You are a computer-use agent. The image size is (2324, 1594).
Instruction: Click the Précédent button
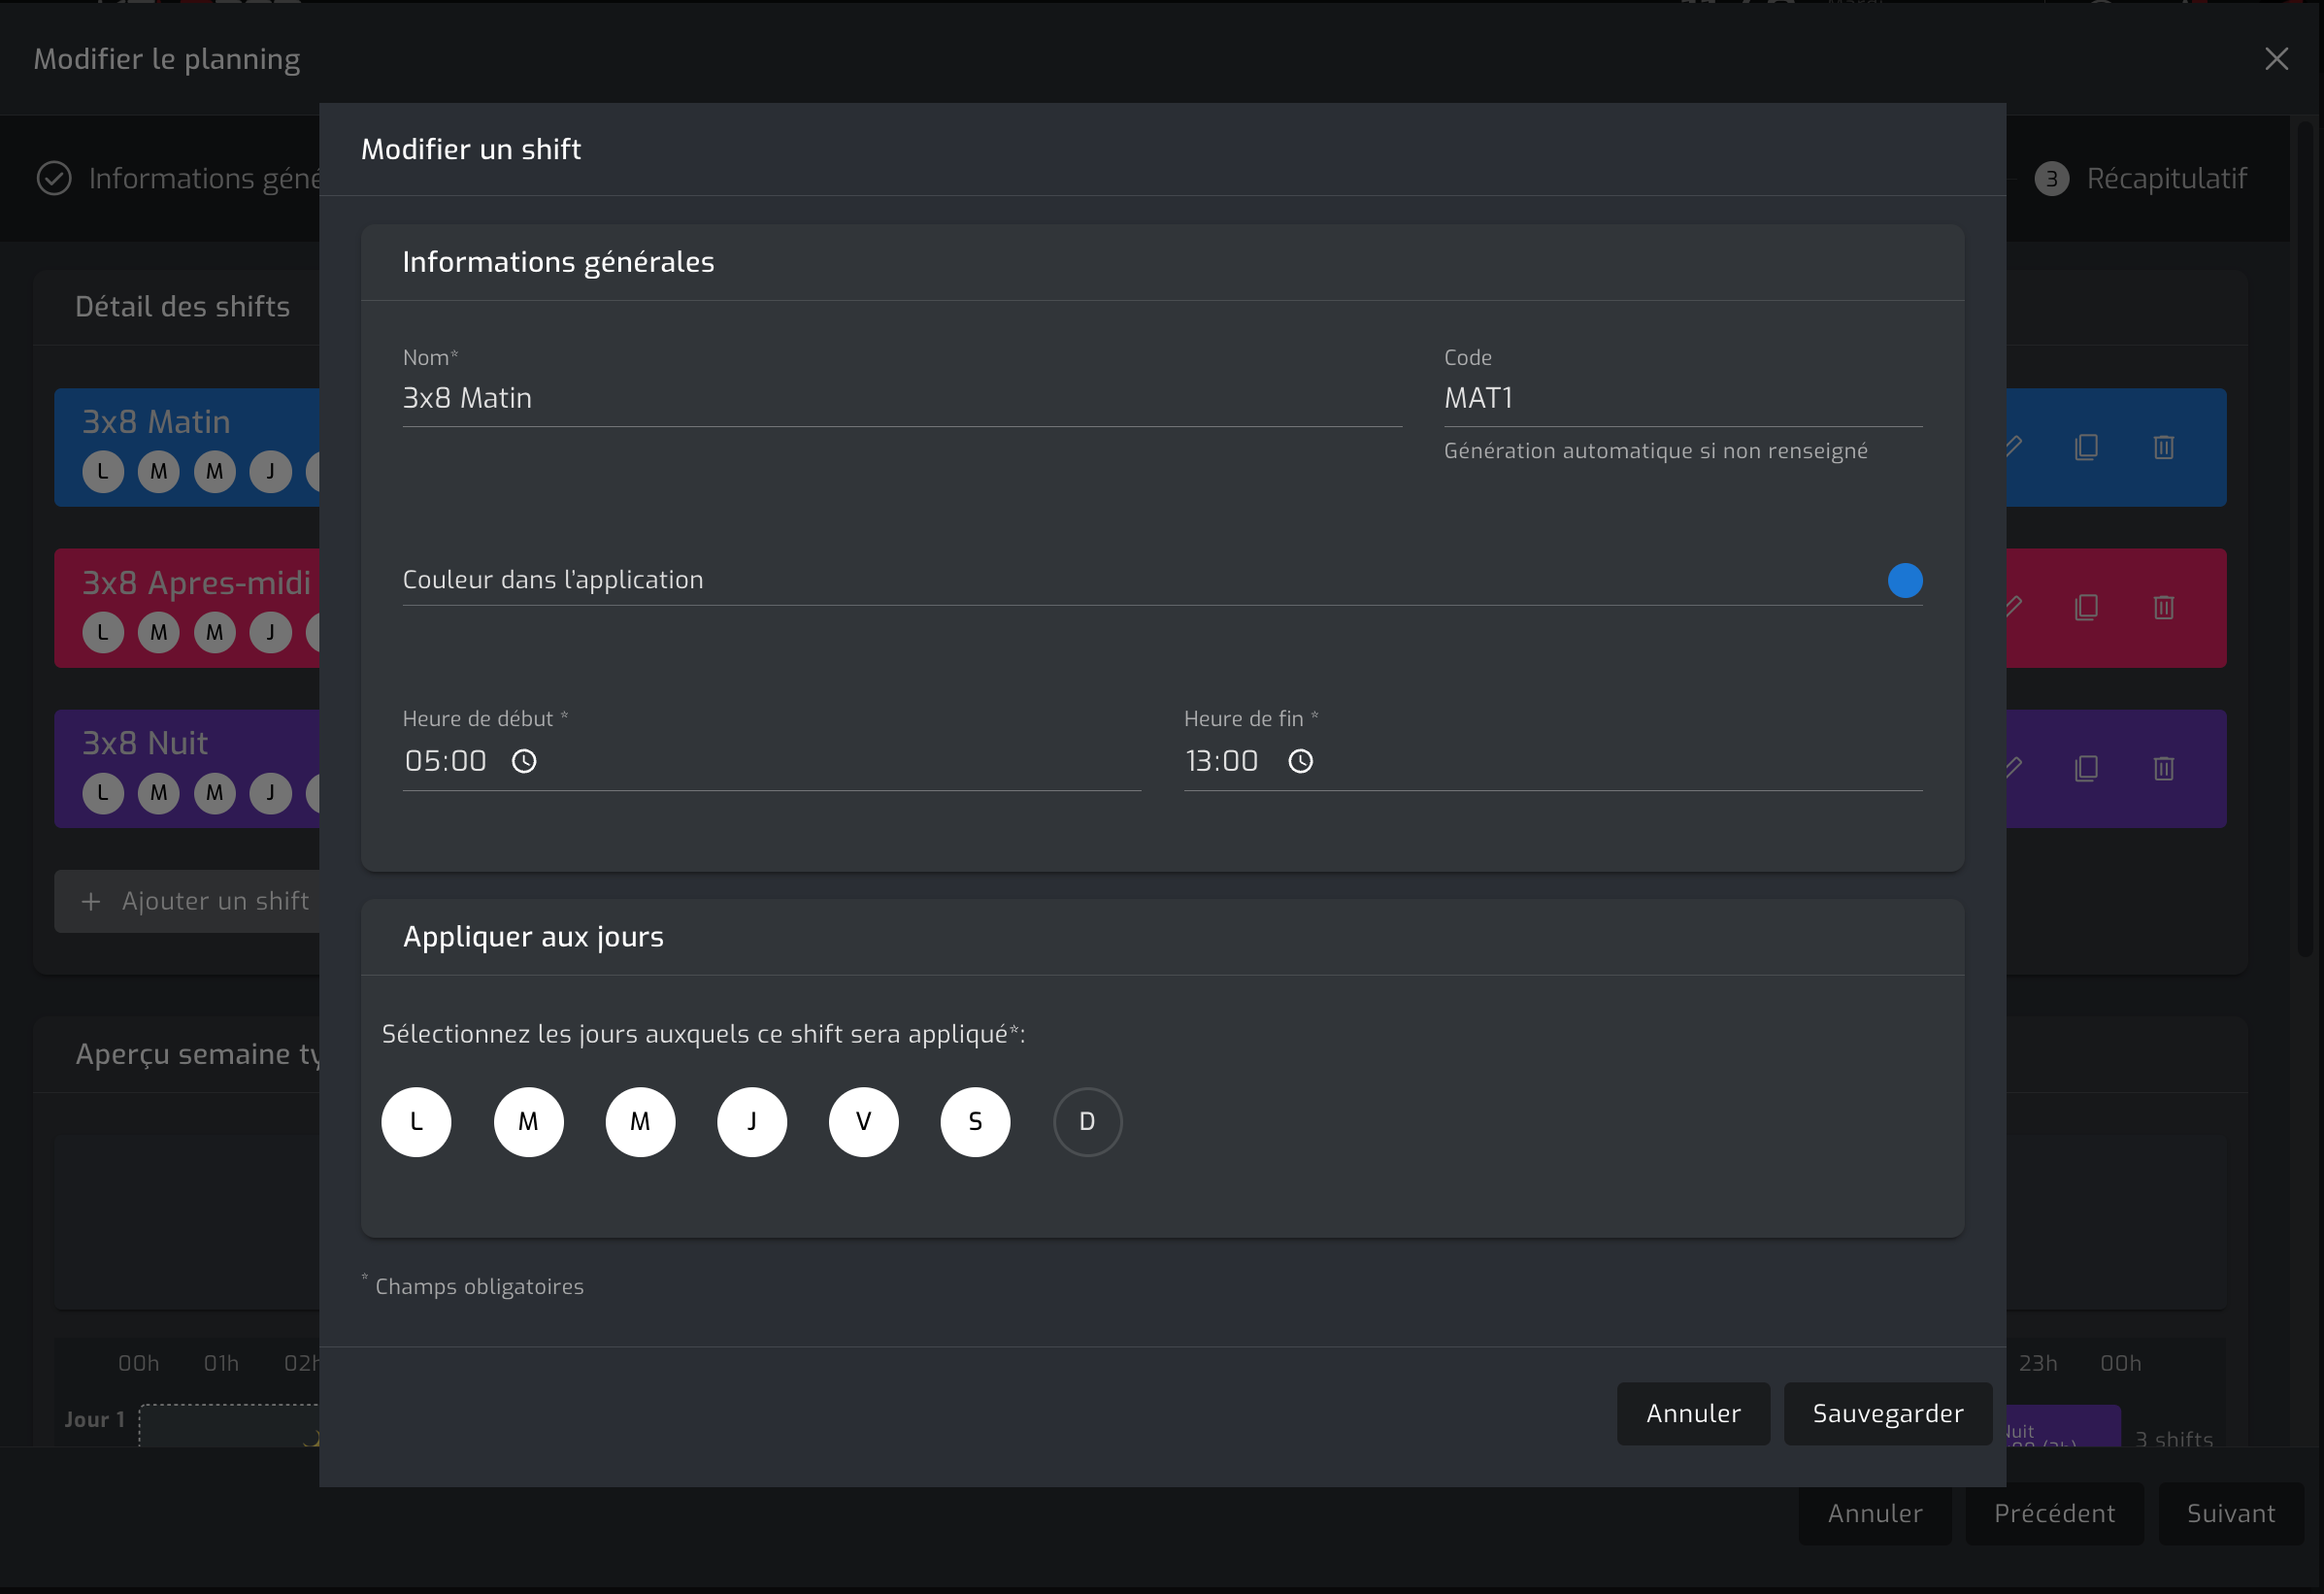[x=2054, y=1513]
